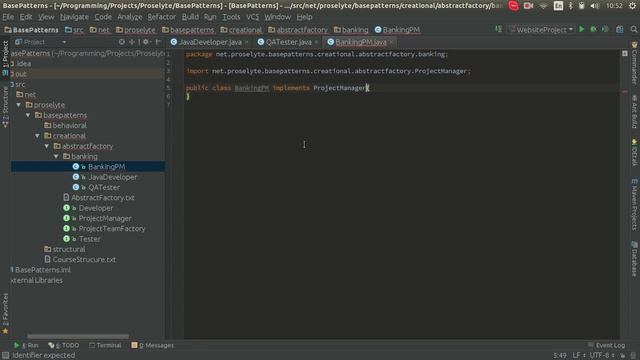Open the Database side panel
Screen dimensions: 640x360
point(634,259)
